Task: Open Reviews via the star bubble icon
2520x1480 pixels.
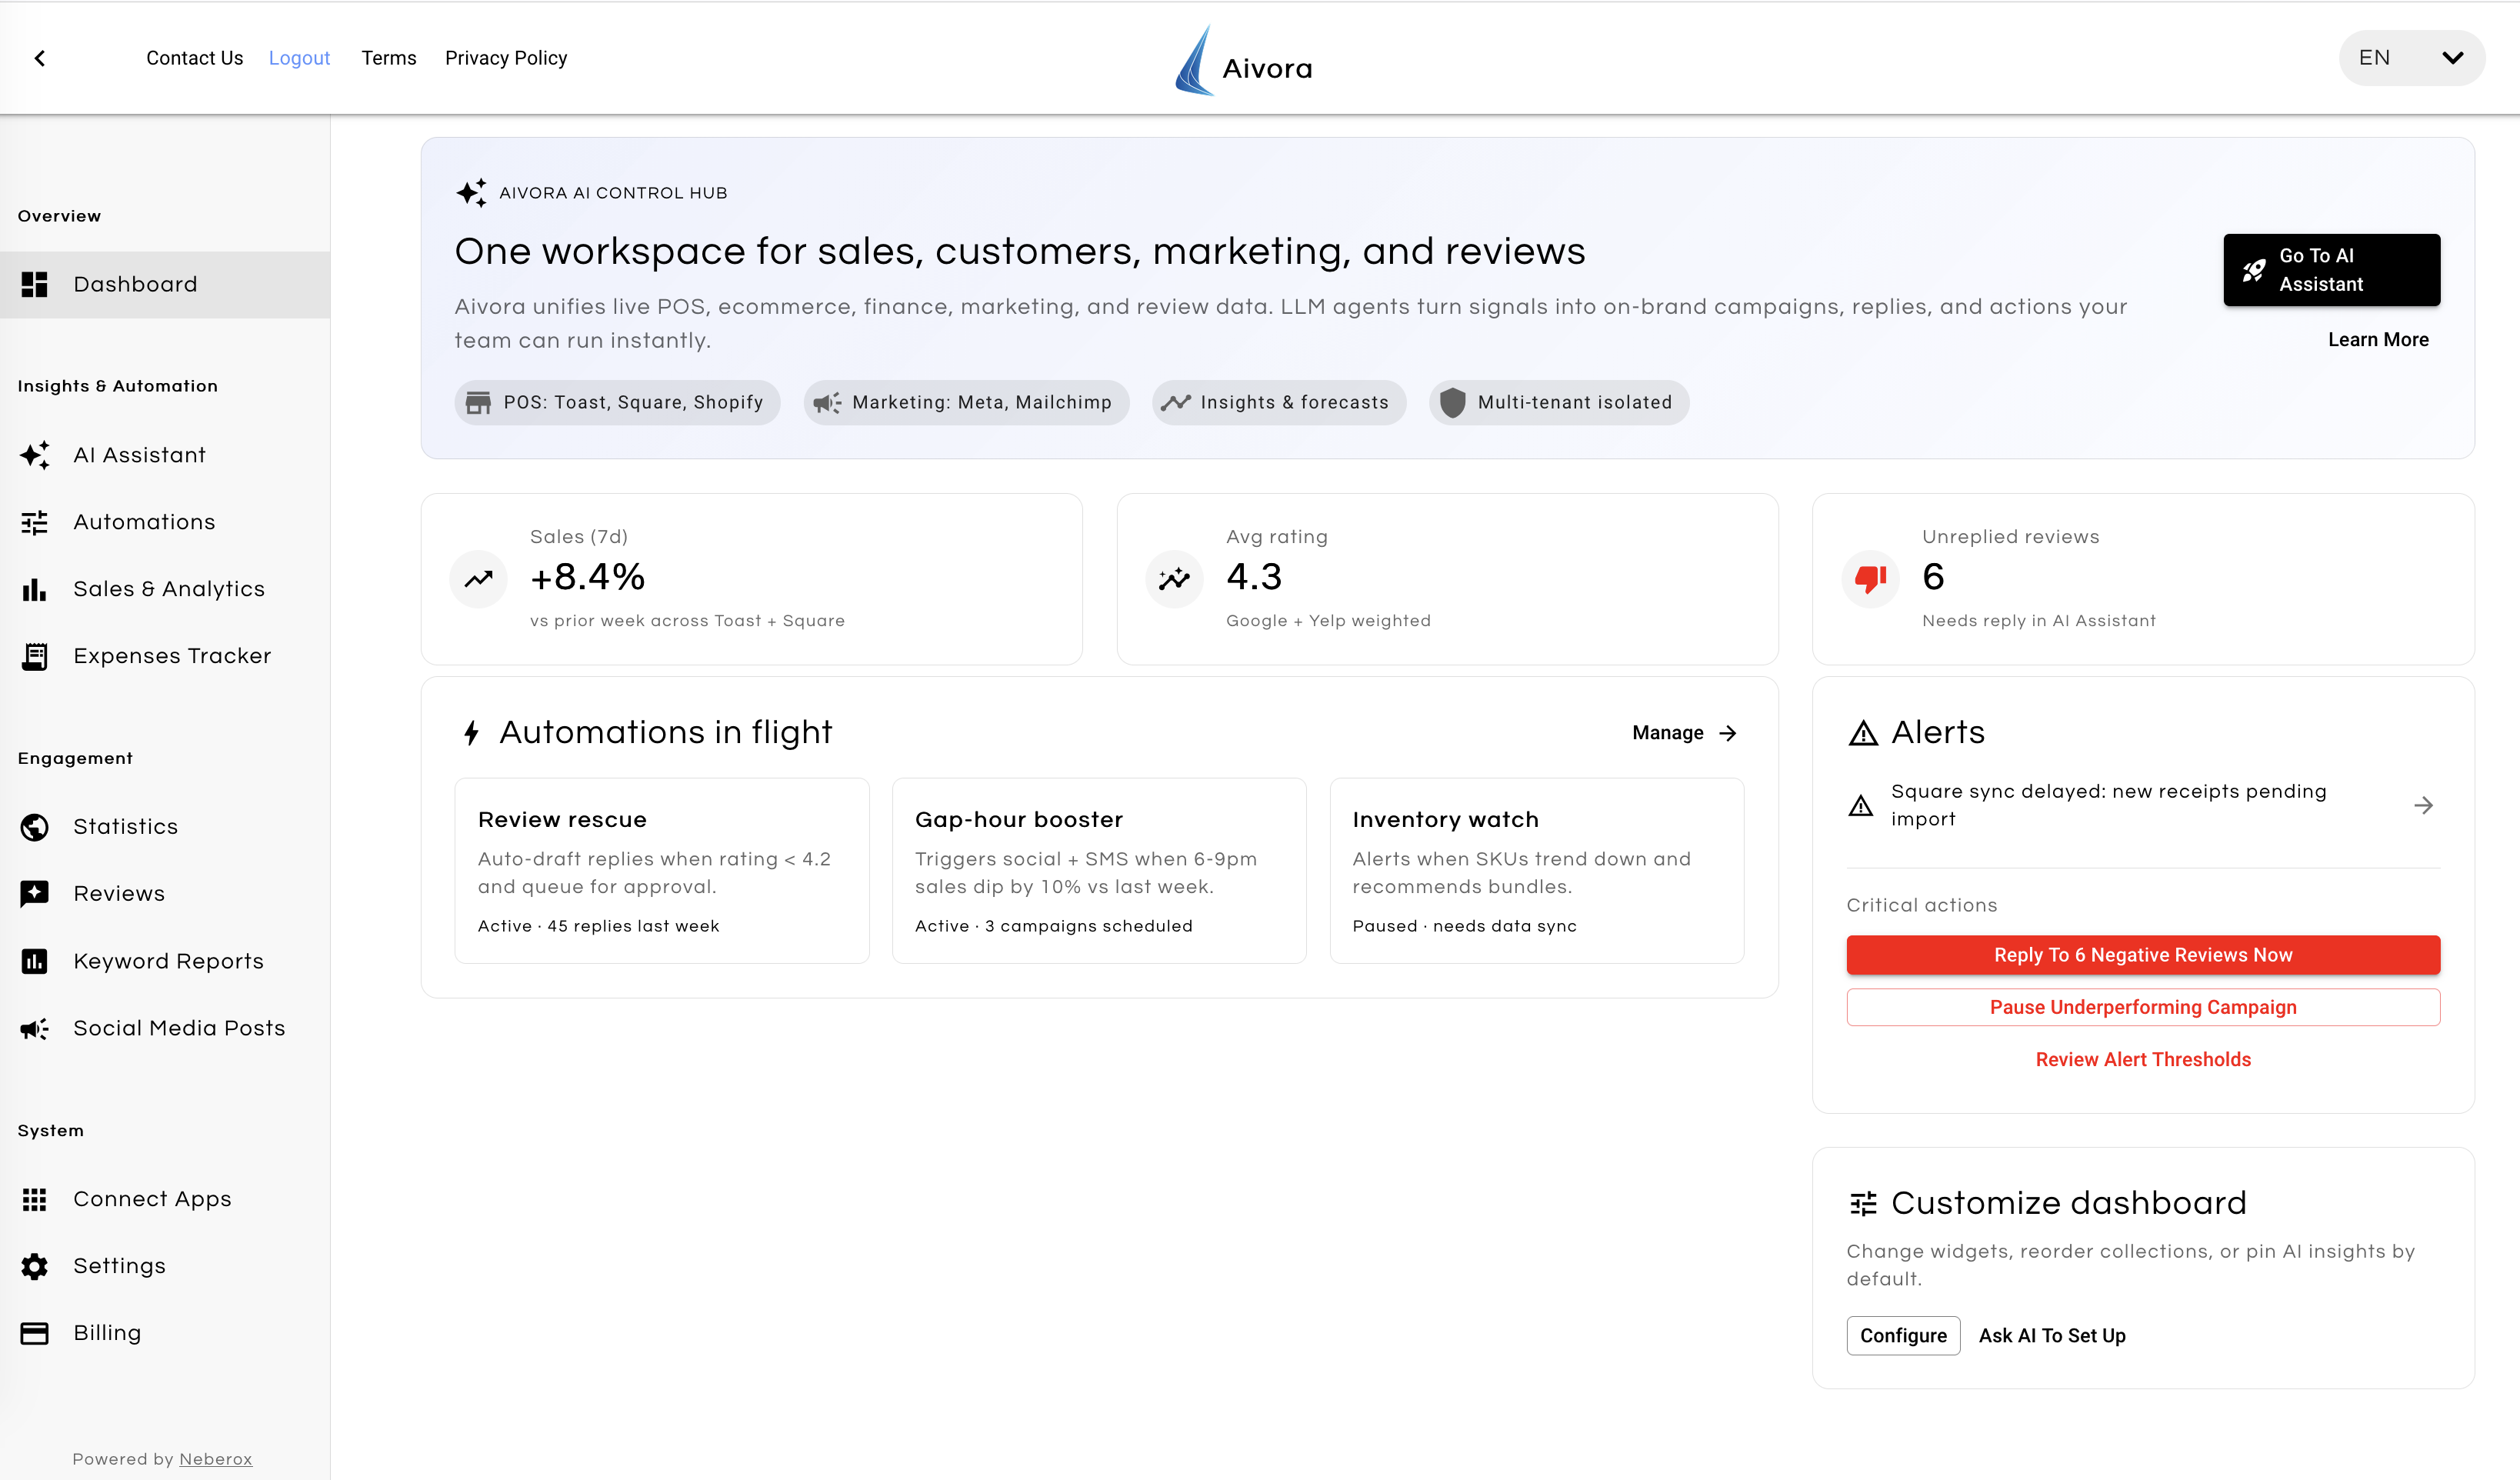Action: coord(35,893)
